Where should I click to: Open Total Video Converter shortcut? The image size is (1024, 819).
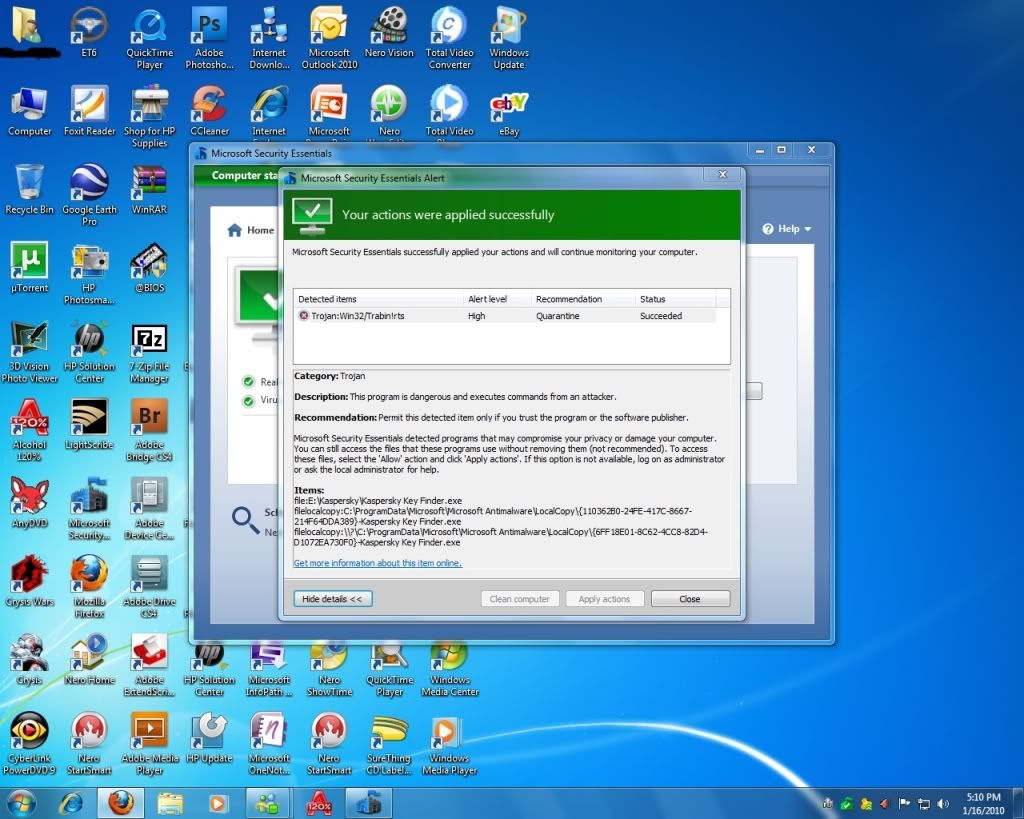coord(449,37)
